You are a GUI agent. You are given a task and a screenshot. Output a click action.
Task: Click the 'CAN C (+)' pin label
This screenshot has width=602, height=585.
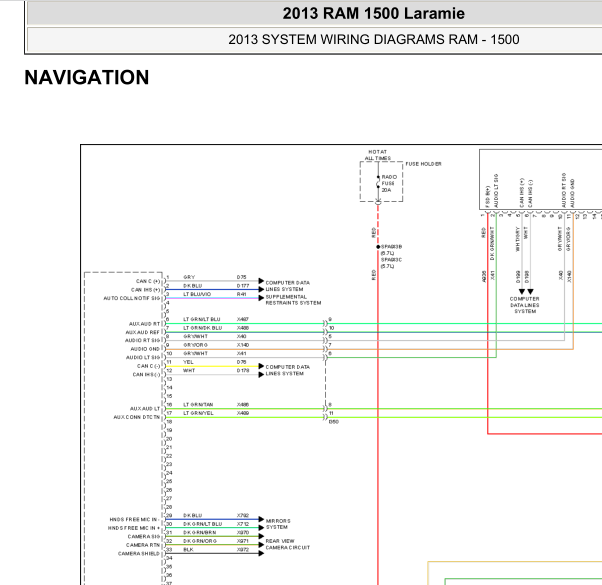148,281
